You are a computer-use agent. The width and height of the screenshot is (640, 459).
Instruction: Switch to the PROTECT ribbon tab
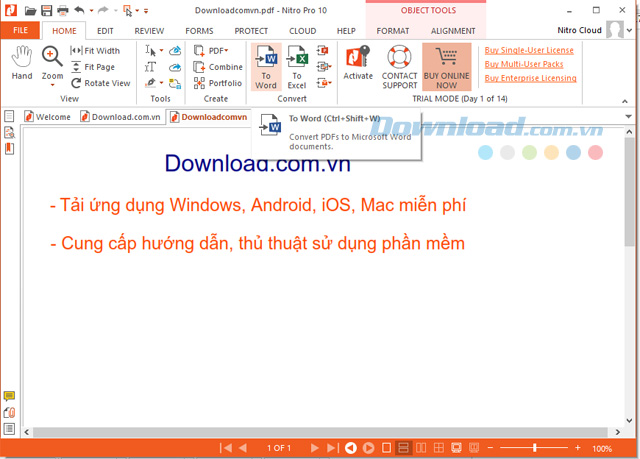(x=251, y=31)
